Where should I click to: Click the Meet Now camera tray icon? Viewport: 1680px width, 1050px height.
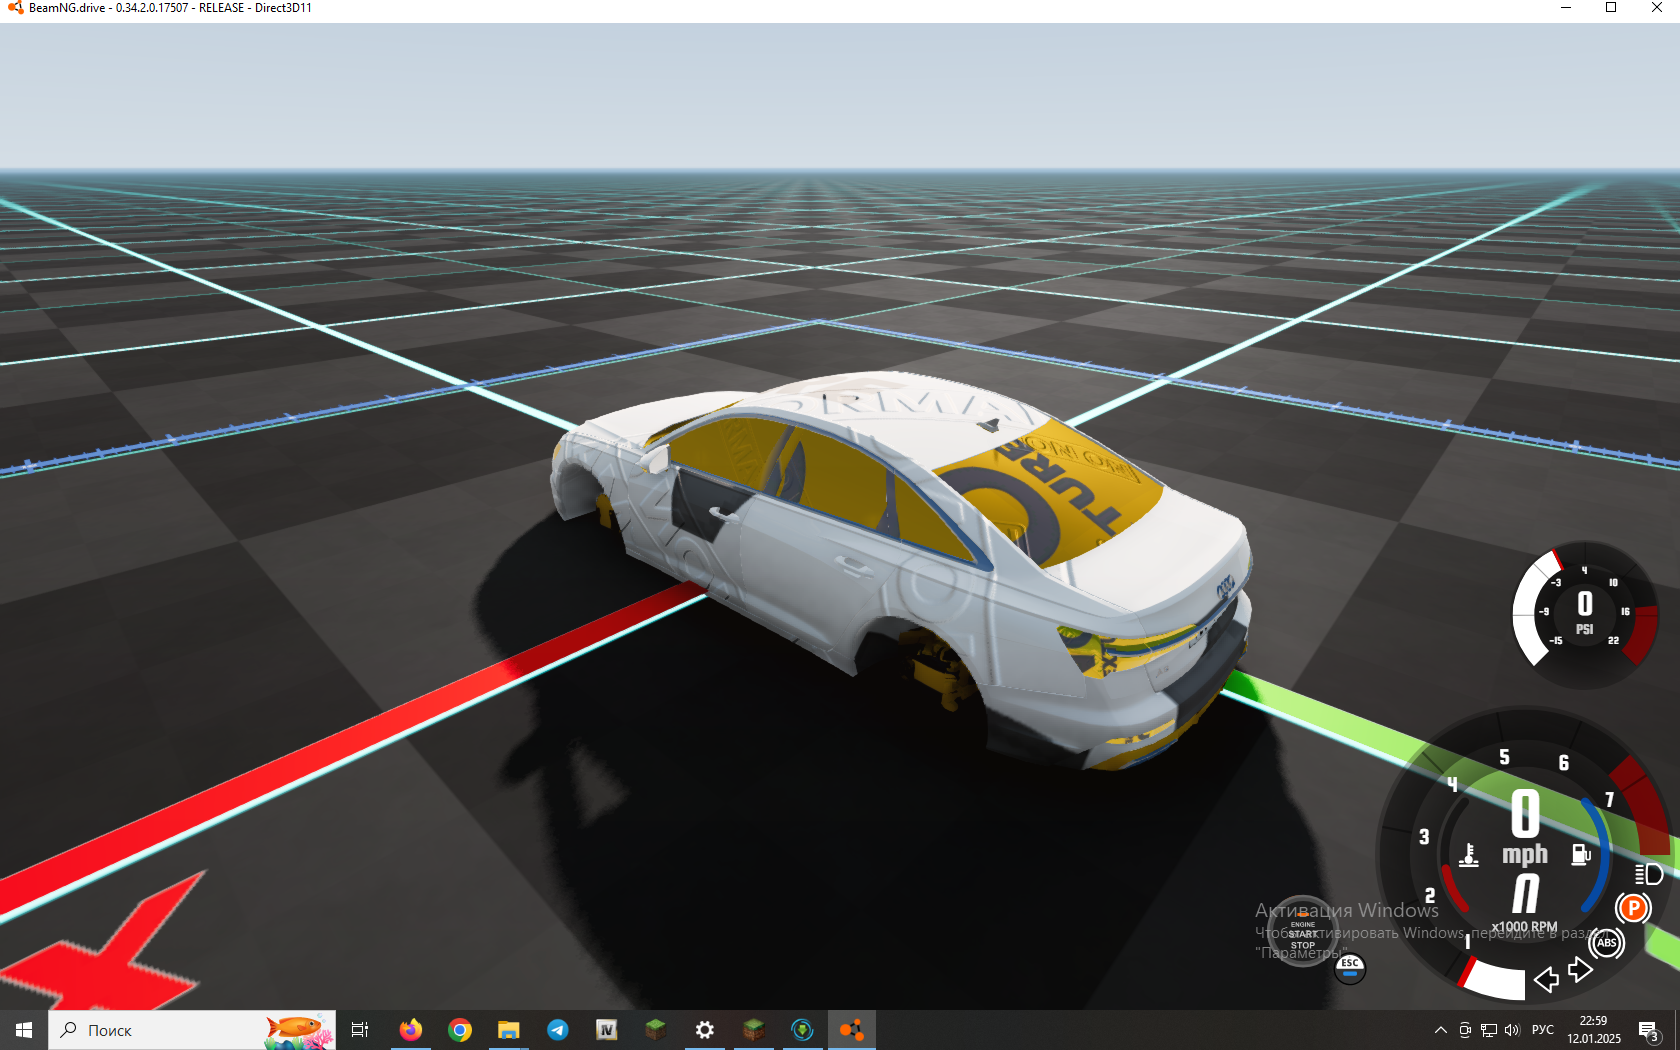pyautogui.click(x=1465, y=1030)
